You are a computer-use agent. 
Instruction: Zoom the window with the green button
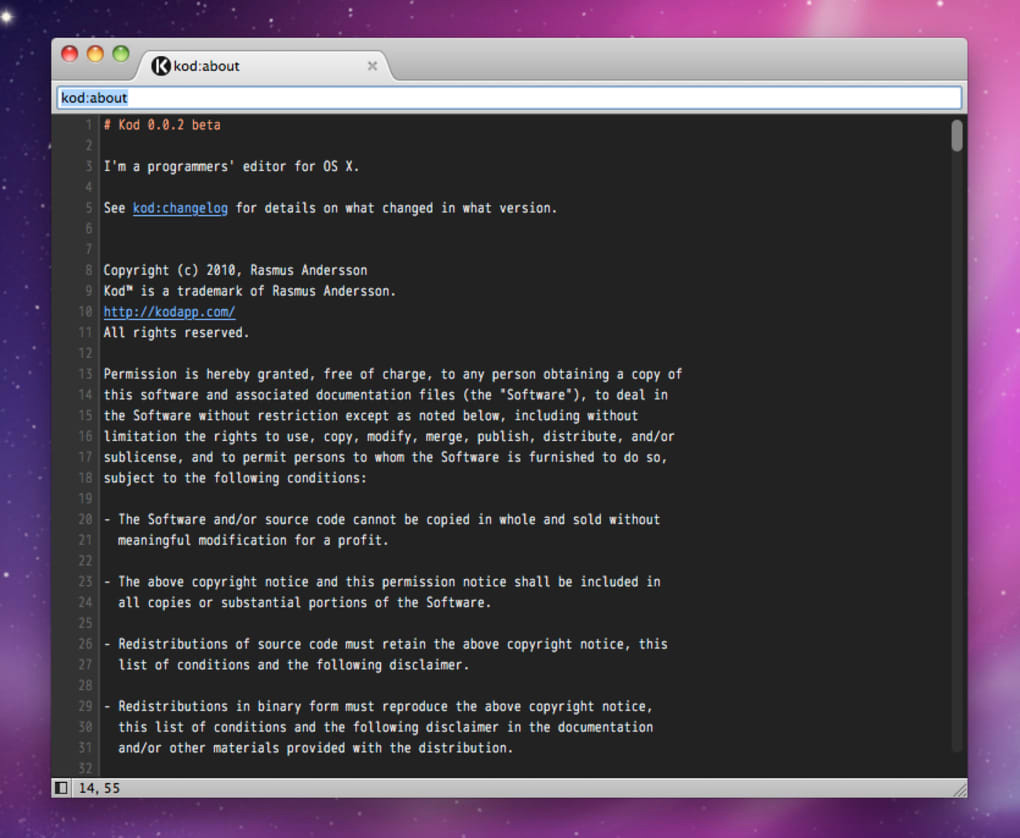tap(120, 53)
